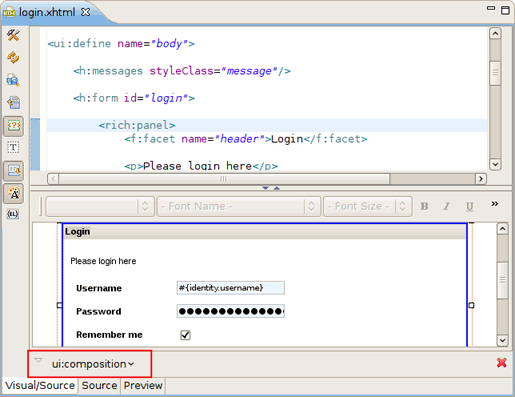Open Page Design Options icon
This screenshot has width=515, height=397.
tap(13, 80)
